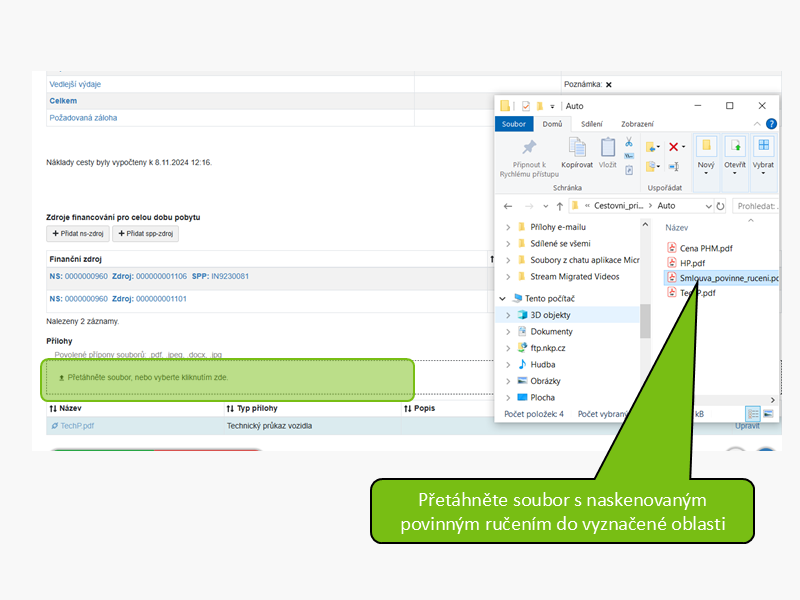Screen dimensions: 800x600
Task: Click the new folder icon in the title bar
Action: [x=540, y=106]
